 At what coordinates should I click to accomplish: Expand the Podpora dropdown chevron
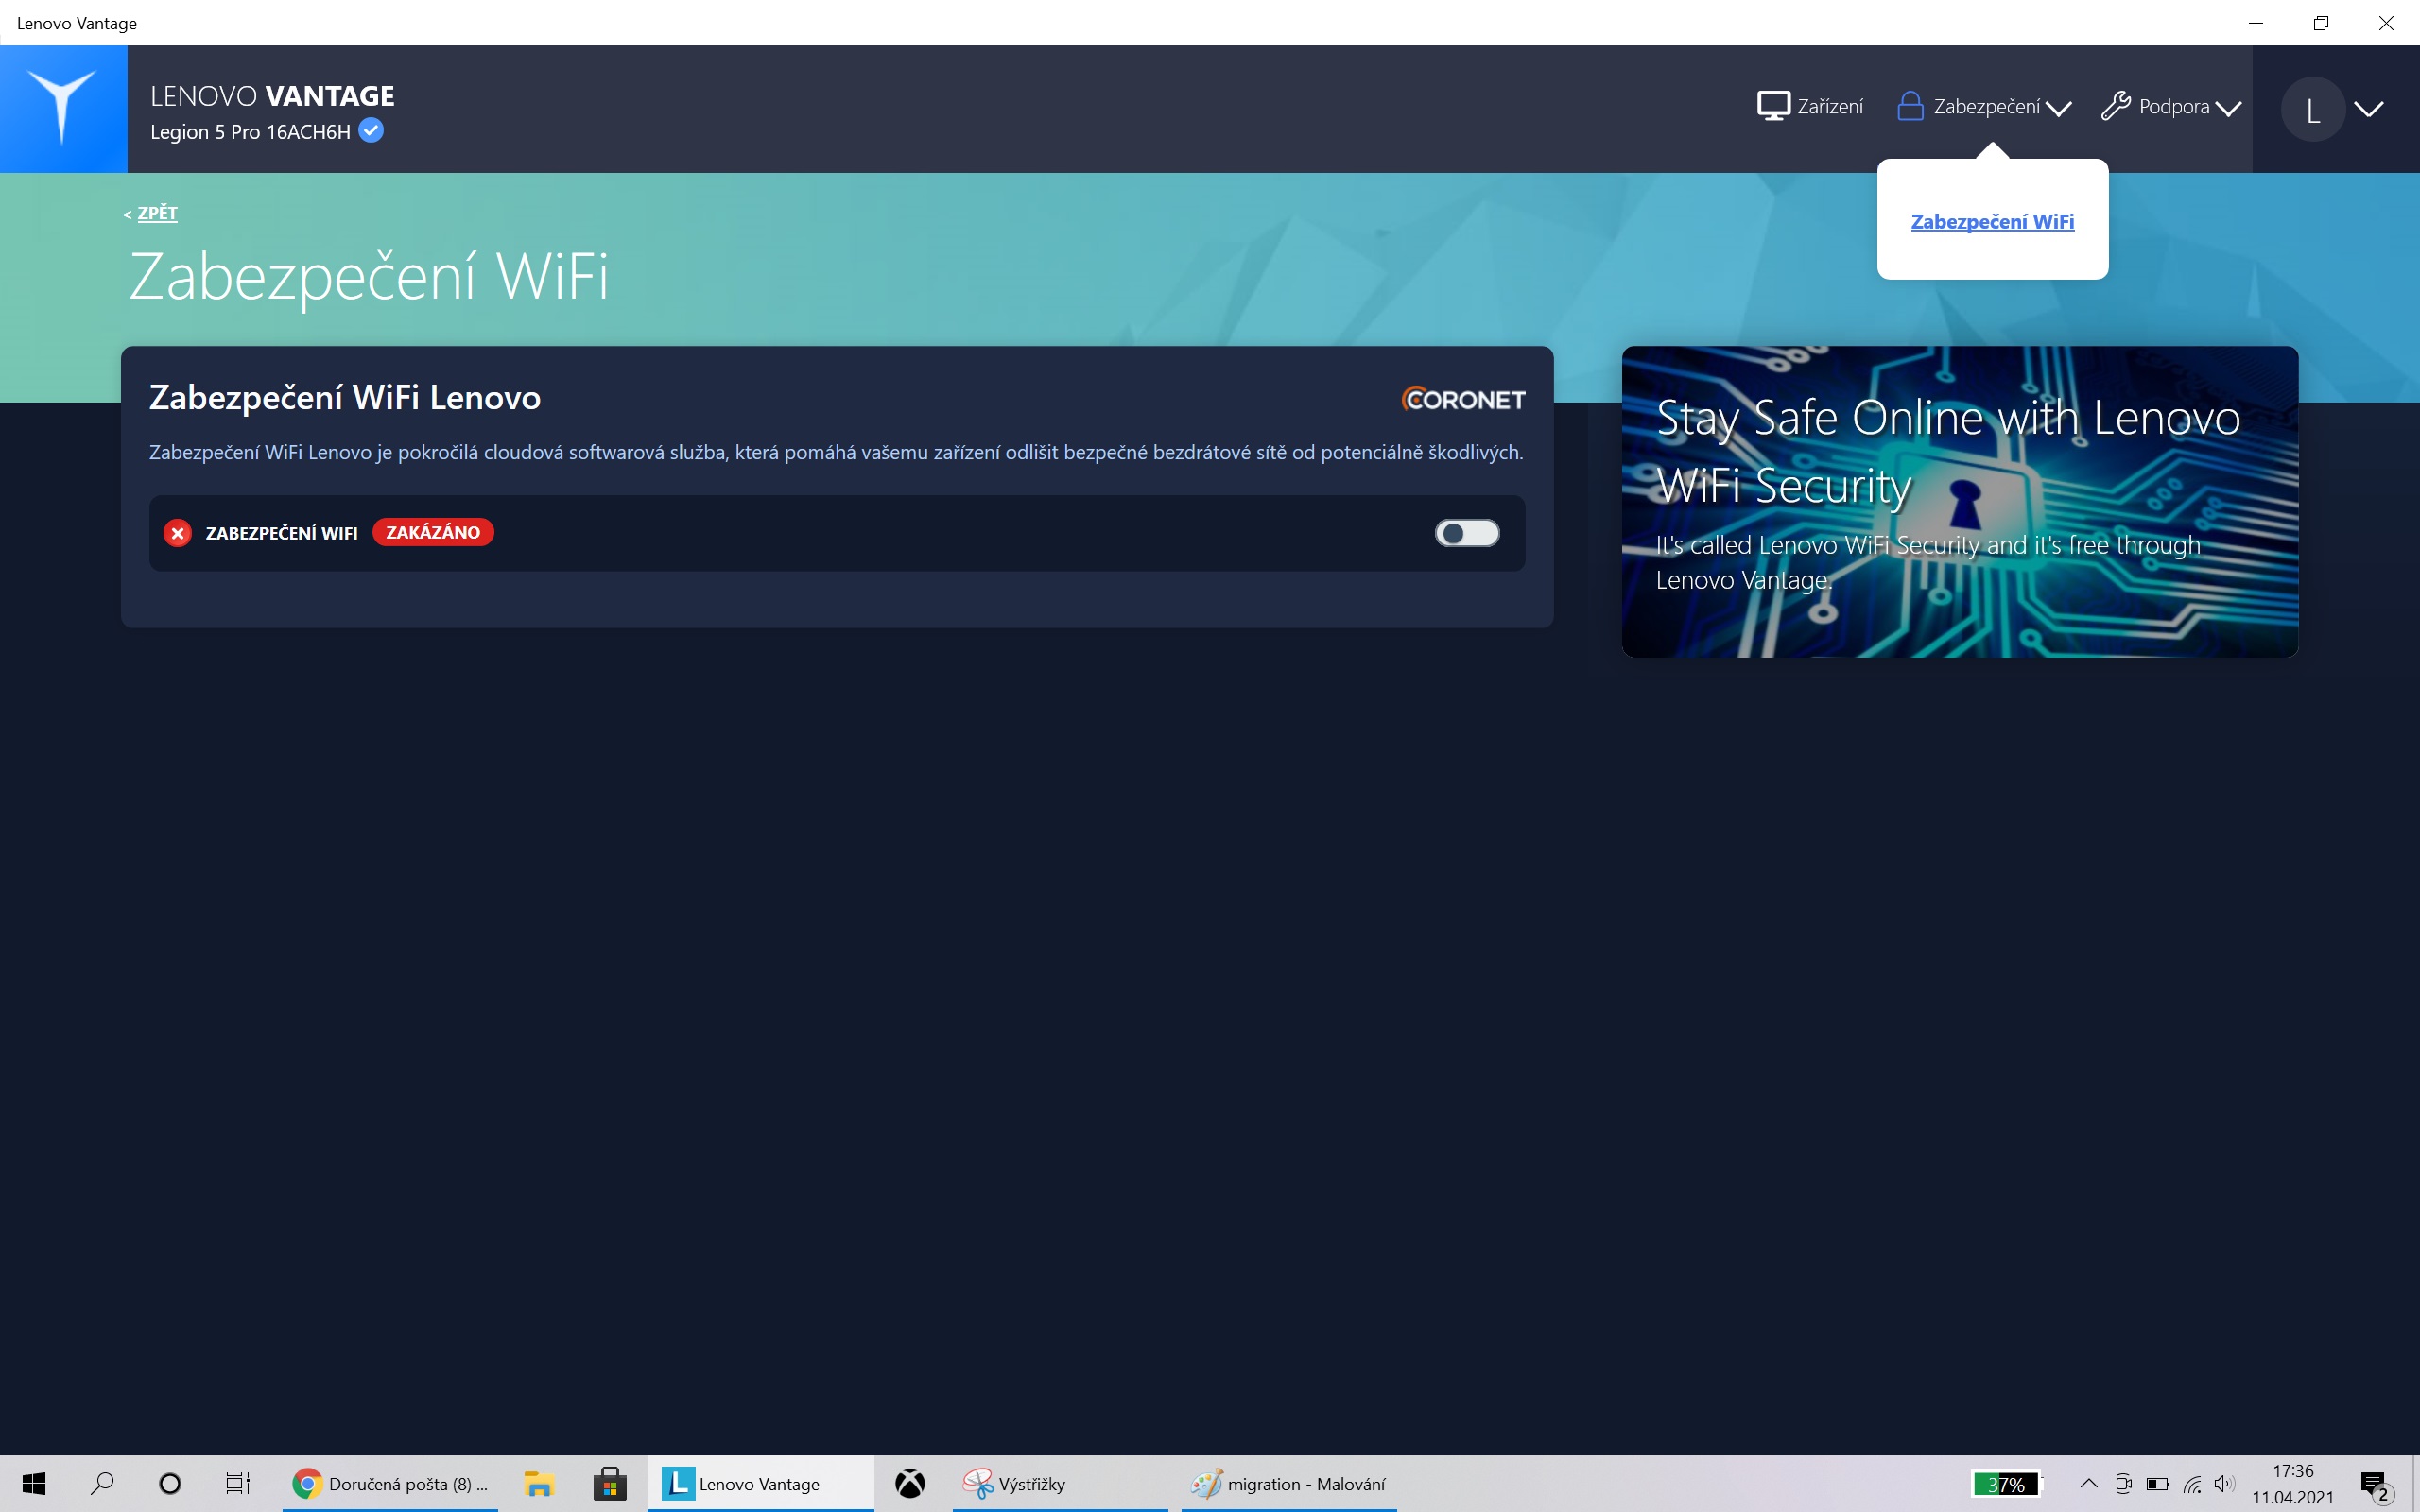coord(2228,108)
